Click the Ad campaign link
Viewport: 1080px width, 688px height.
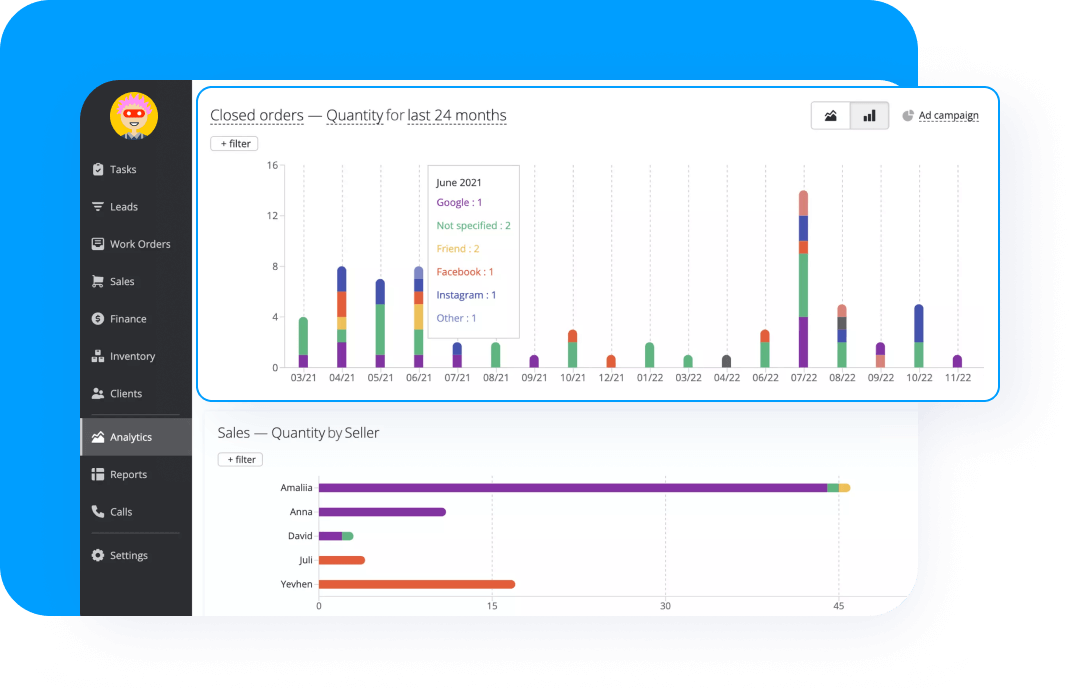948,115
